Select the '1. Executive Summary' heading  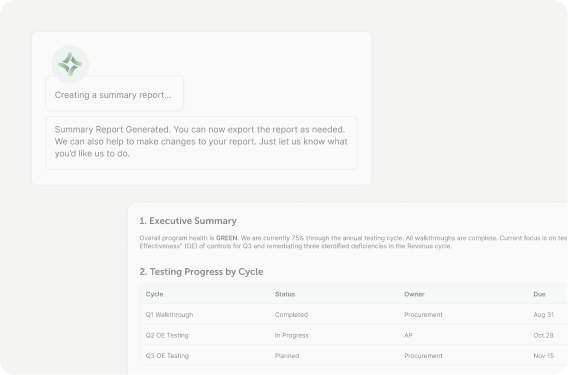coord(188,221)
